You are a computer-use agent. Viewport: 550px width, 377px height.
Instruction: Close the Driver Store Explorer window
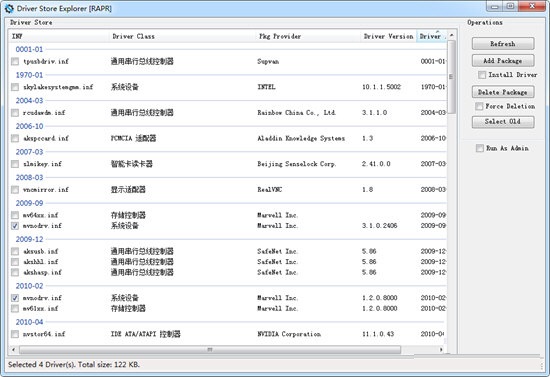(531, 6)
